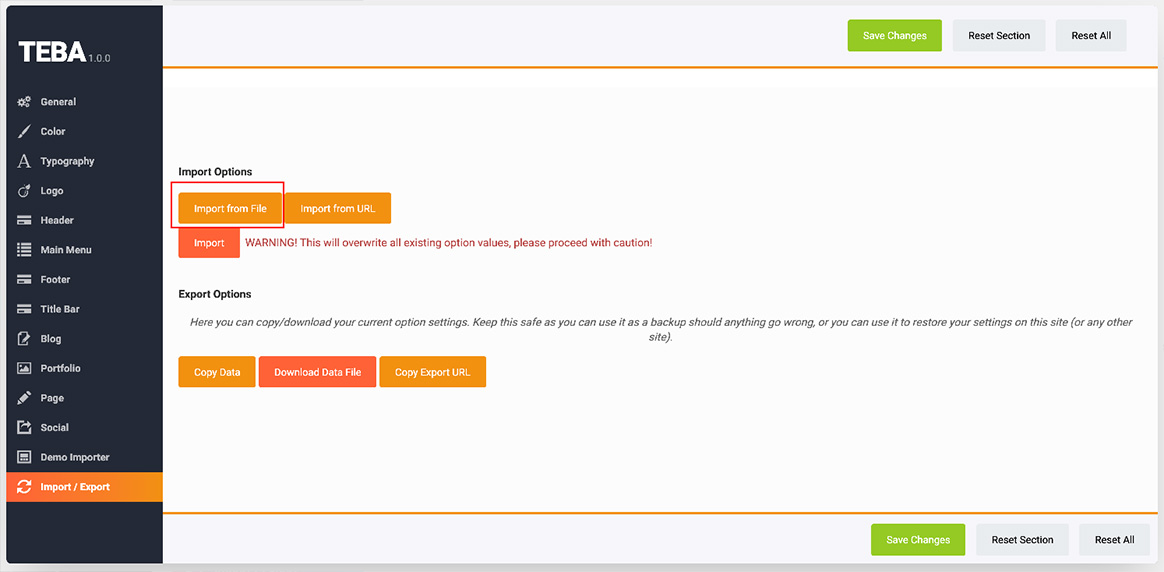Open the Demo Importer section
The height and width of the screenshot is (572, 1164).
(x=84, y=457)
